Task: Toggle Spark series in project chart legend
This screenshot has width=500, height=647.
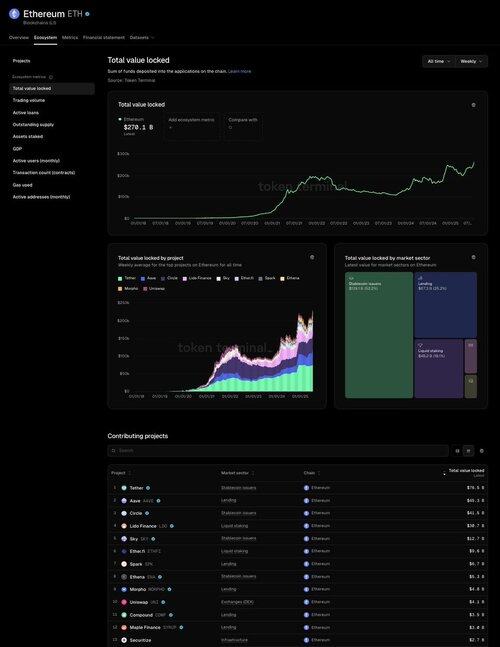Action: (x=267, y=279)
